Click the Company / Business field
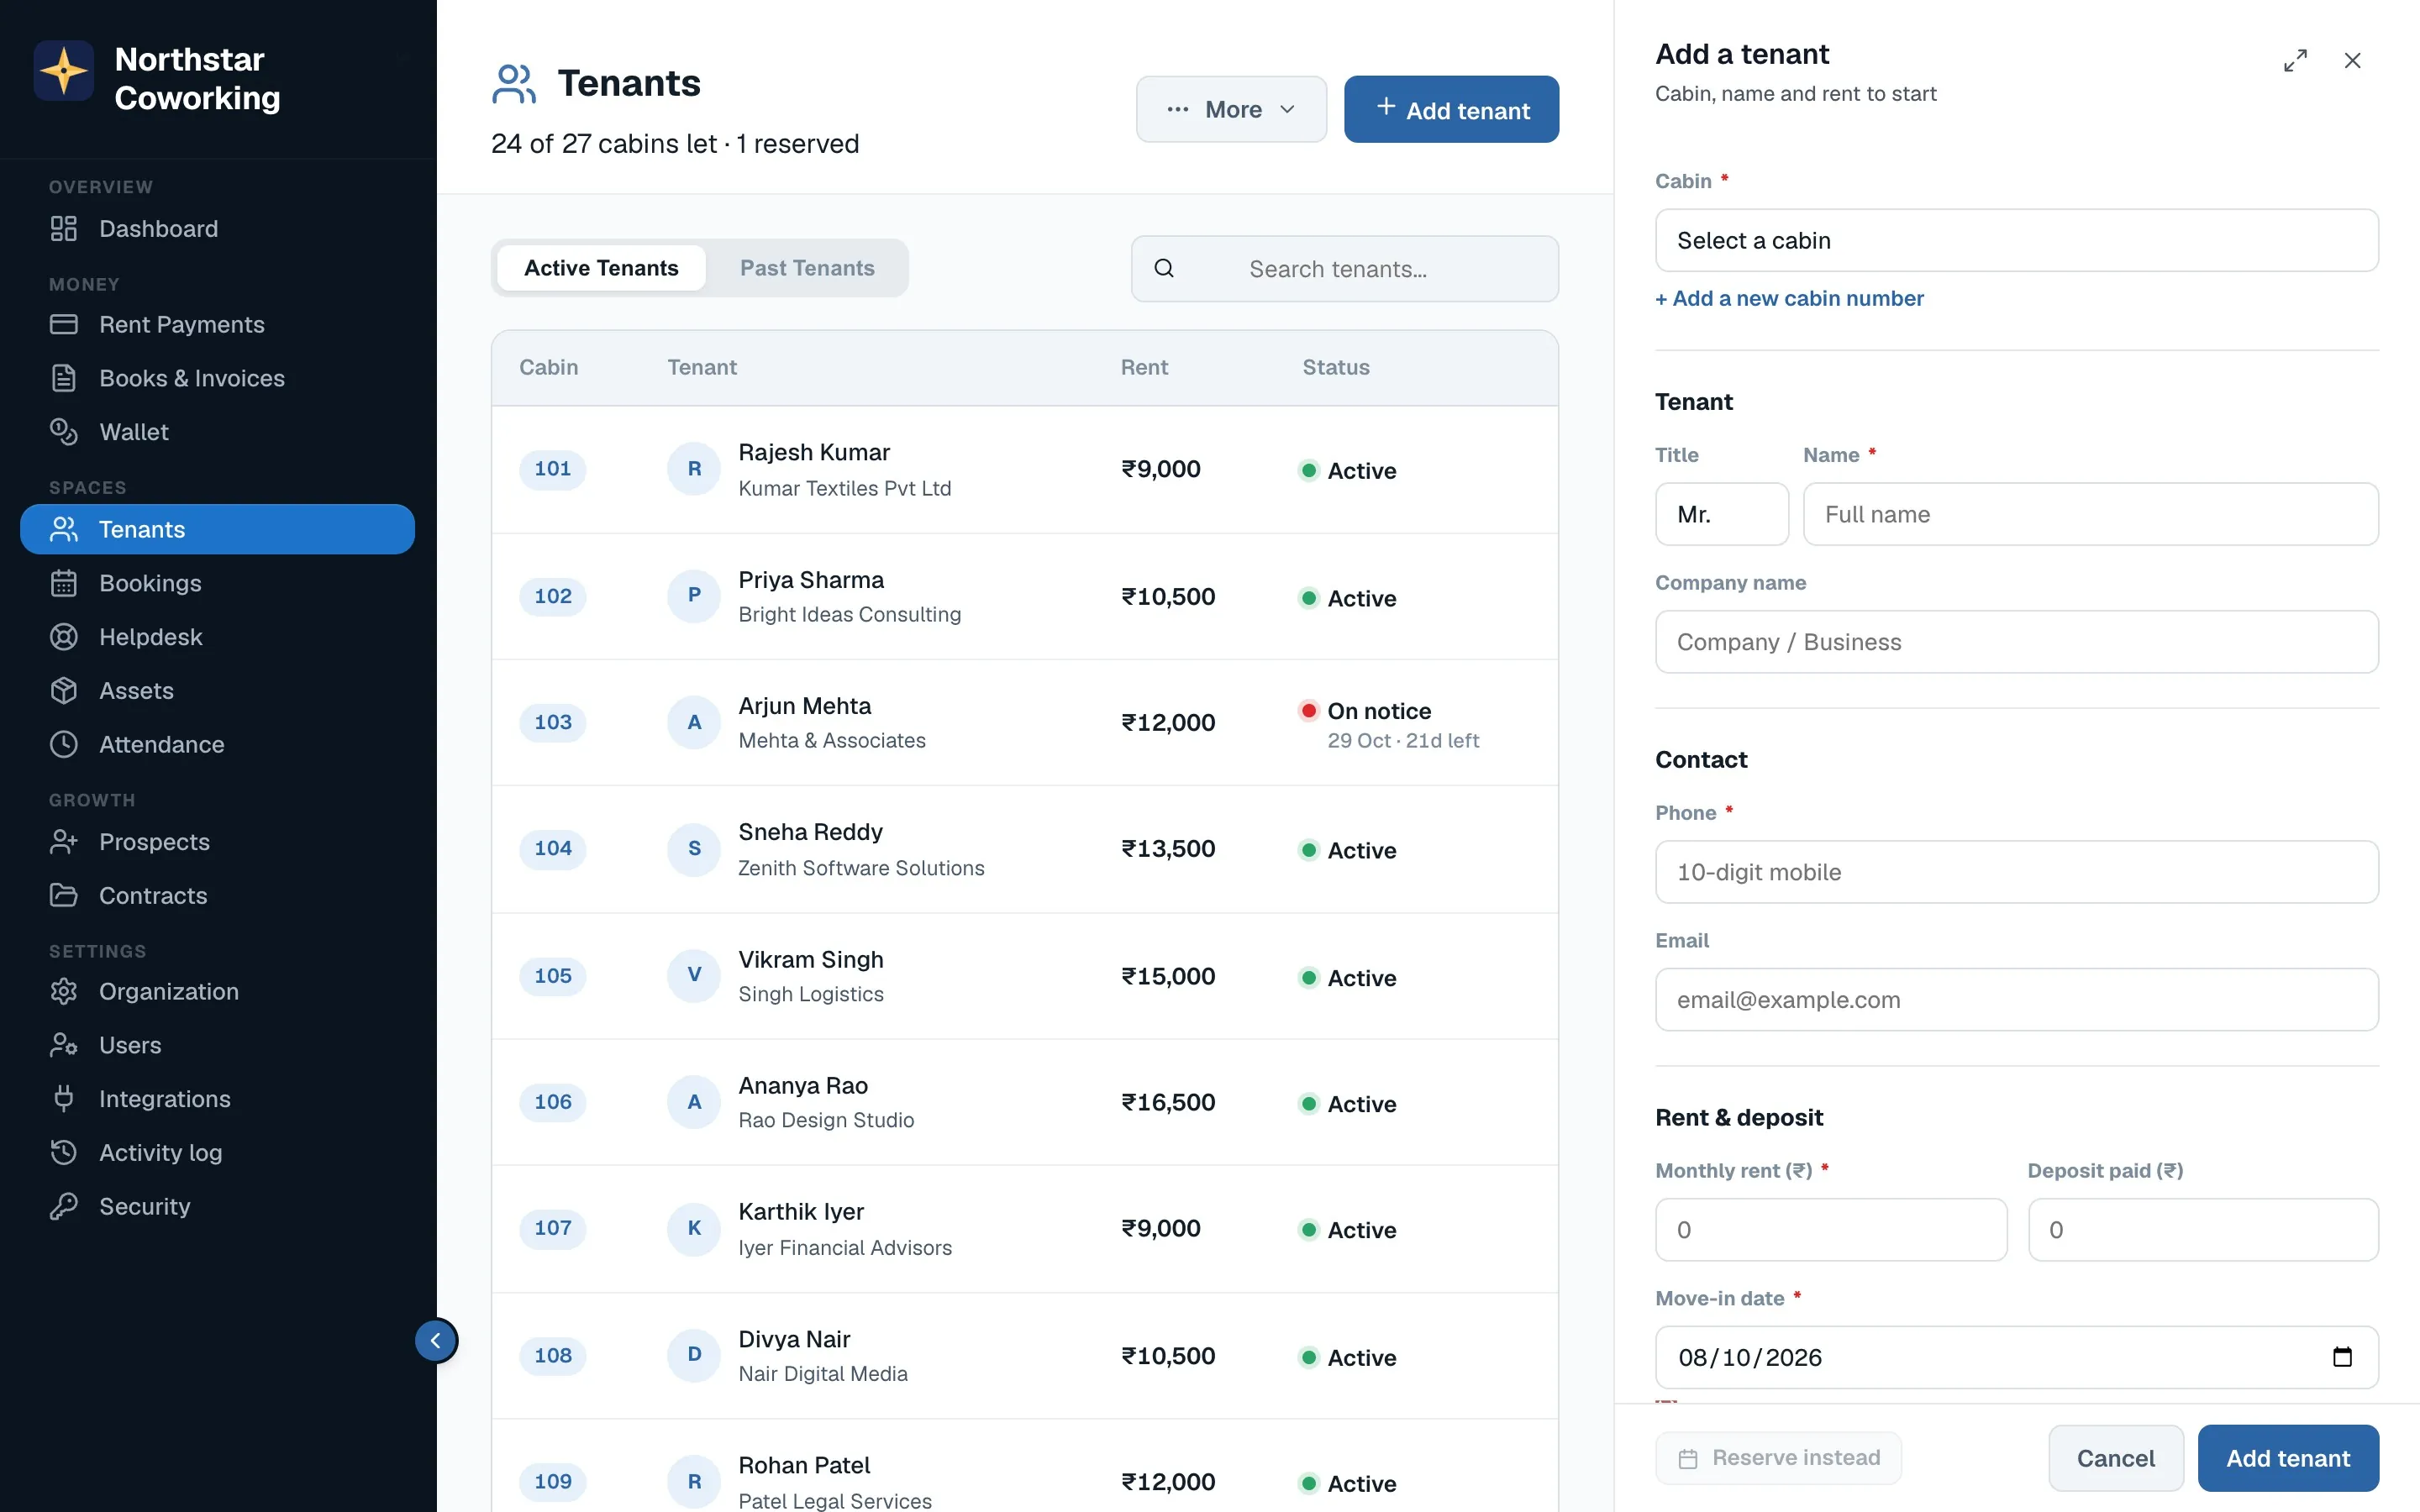The height and width of the screenshot is (1512, 2420). tap(2016, 642)
